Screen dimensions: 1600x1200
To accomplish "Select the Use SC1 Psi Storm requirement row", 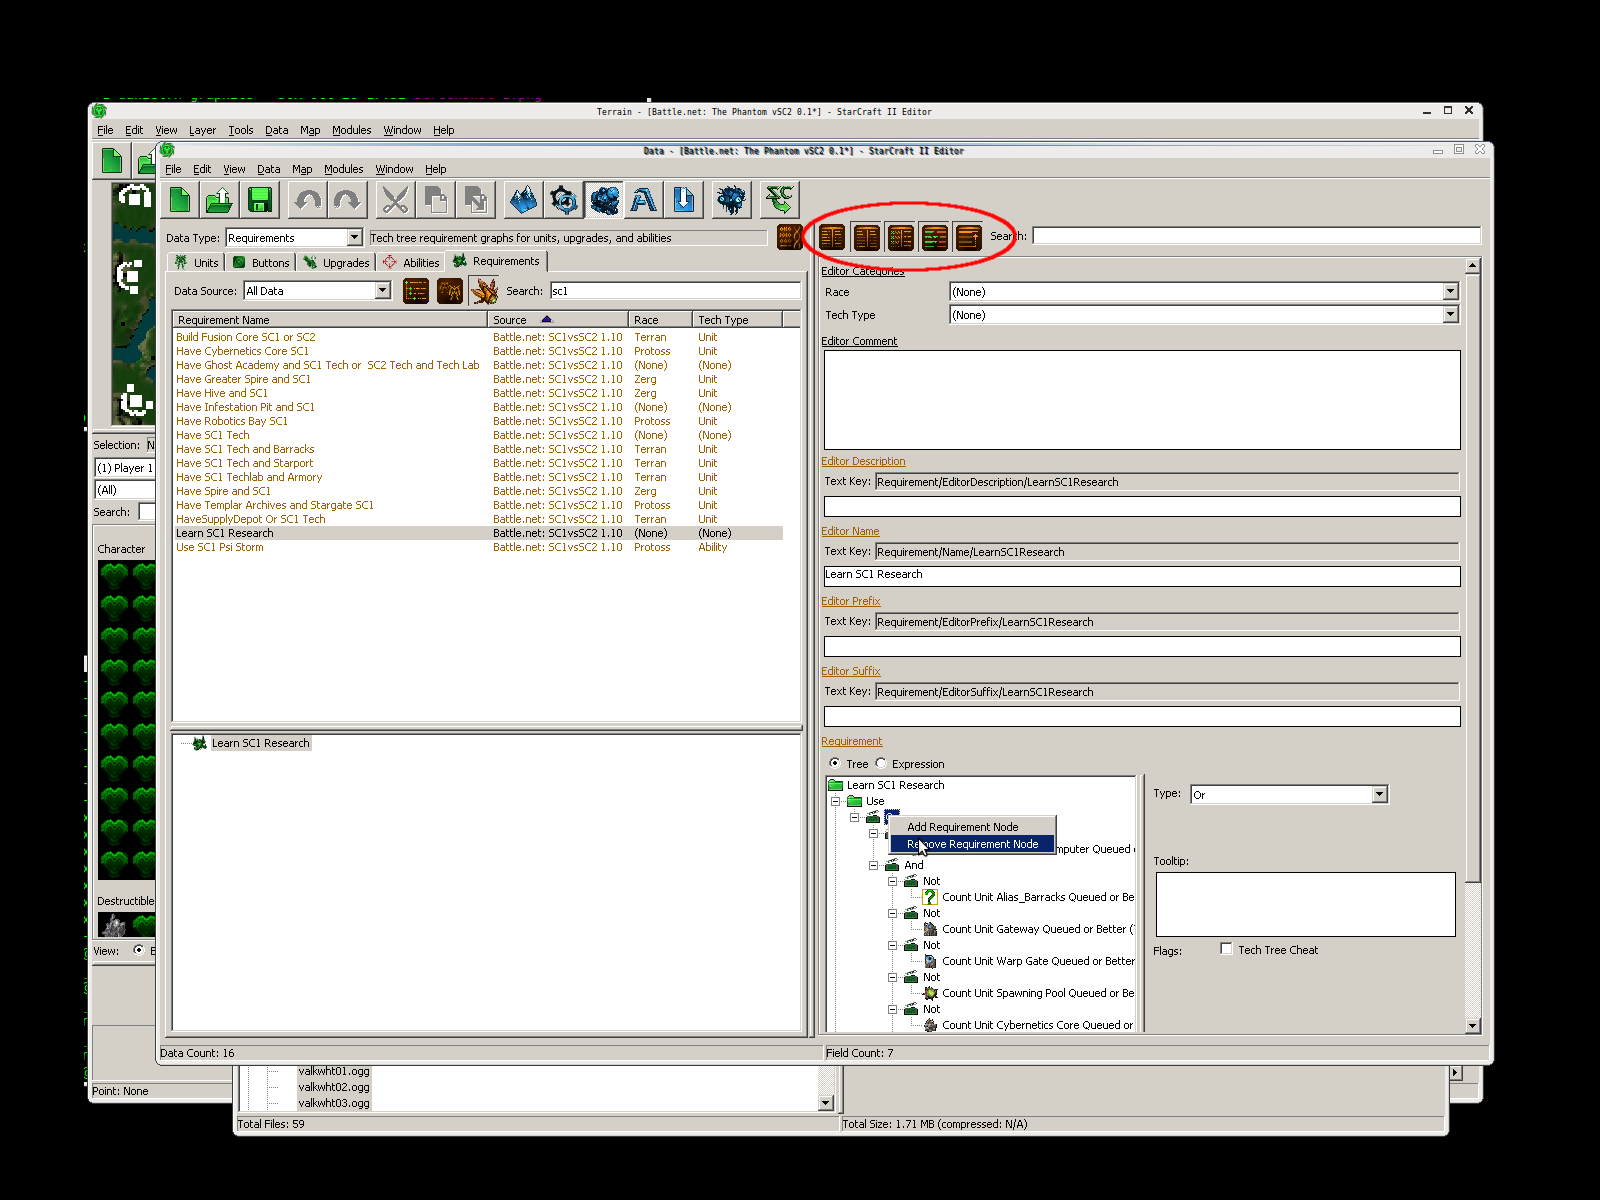I will [220, 547].
